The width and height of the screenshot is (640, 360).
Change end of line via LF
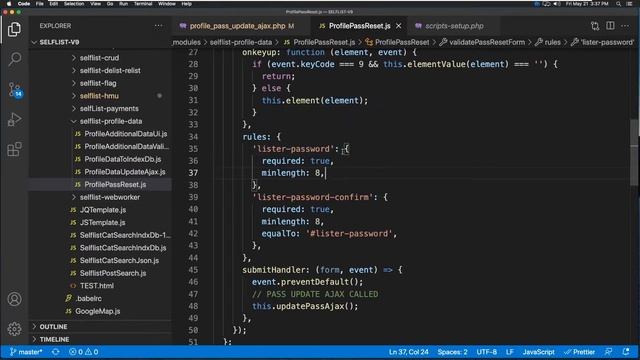[x=509, y=352]
